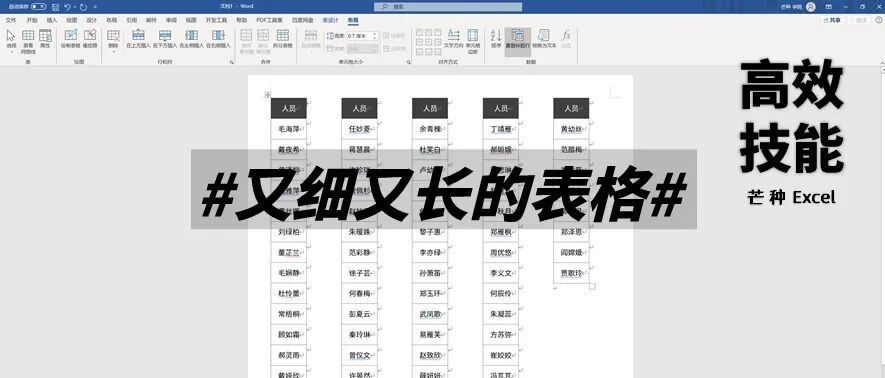Click Text Direction (文字方向) icon

453,35
